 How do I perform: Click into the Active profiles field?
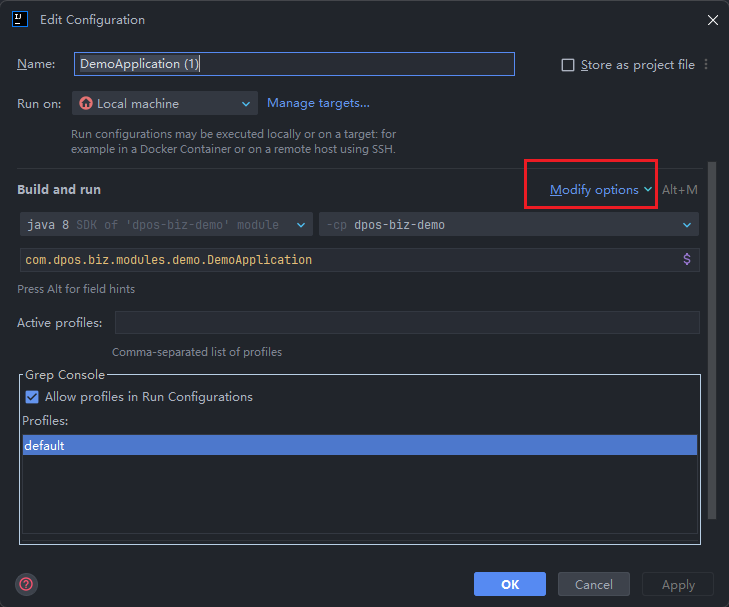(x=406, y=322)
